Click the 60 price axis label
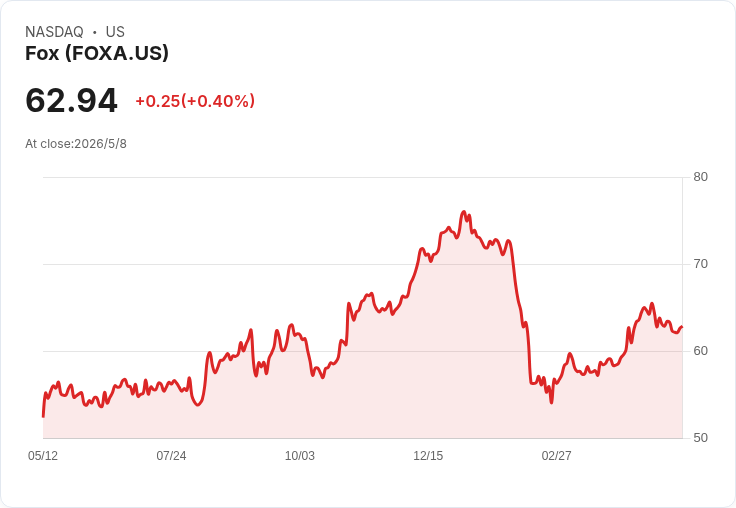 [x=700, y=351]
